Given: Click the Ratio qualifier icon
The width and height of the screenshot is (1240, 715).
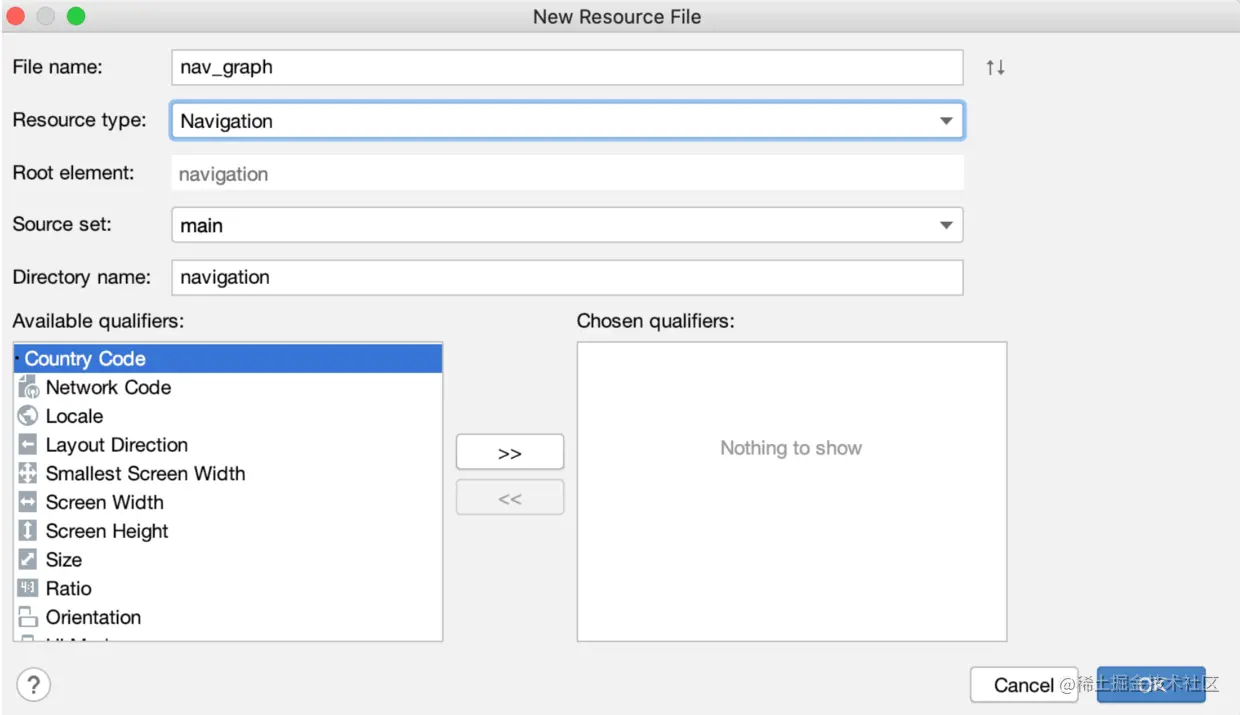Looking at the screenshot, I should coord(28,588).
